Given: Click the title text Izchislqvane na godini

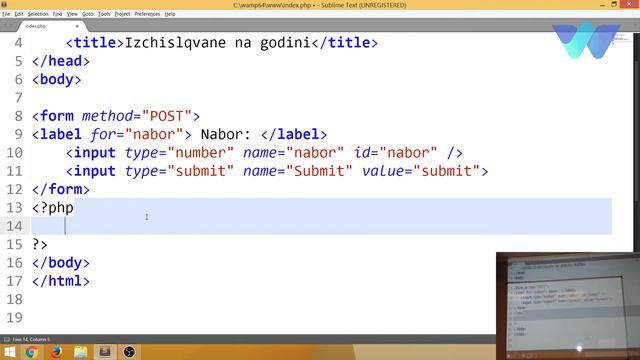Looking at the screenshot, I should tap(218, 42).
